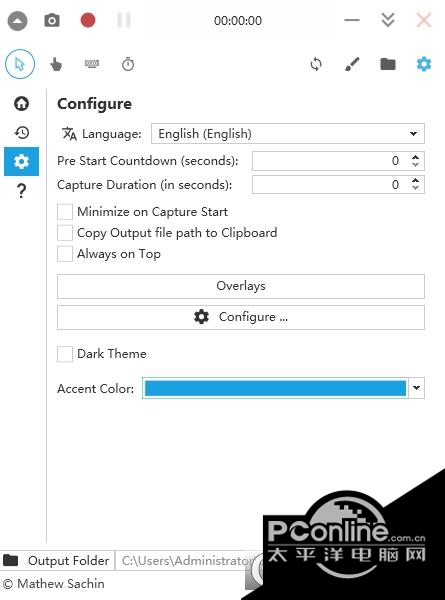Viewport: 445px width, 600px height.
Task: Switch to the Home sidebar tab
Action: (21, 103)
